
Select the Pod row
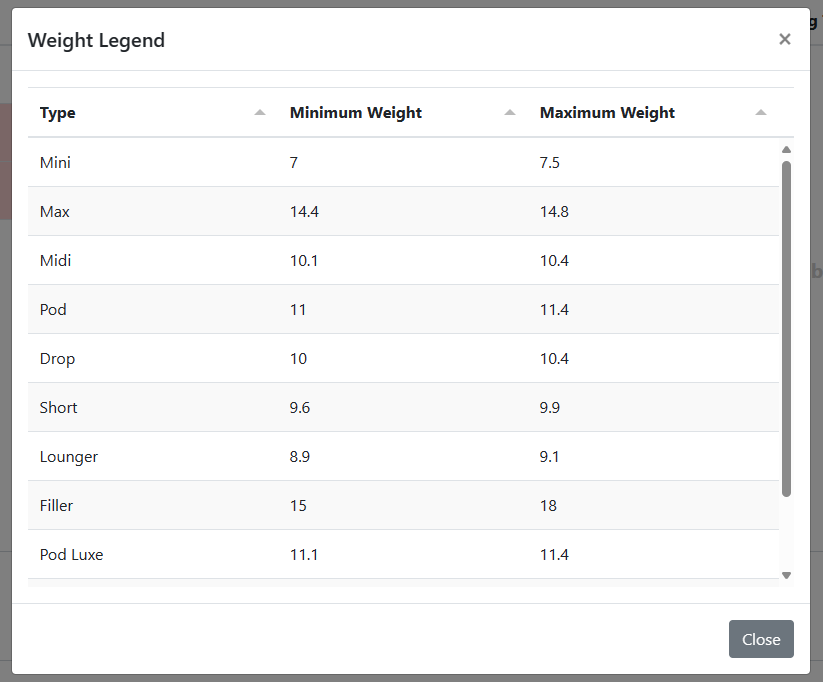[403, 309]
